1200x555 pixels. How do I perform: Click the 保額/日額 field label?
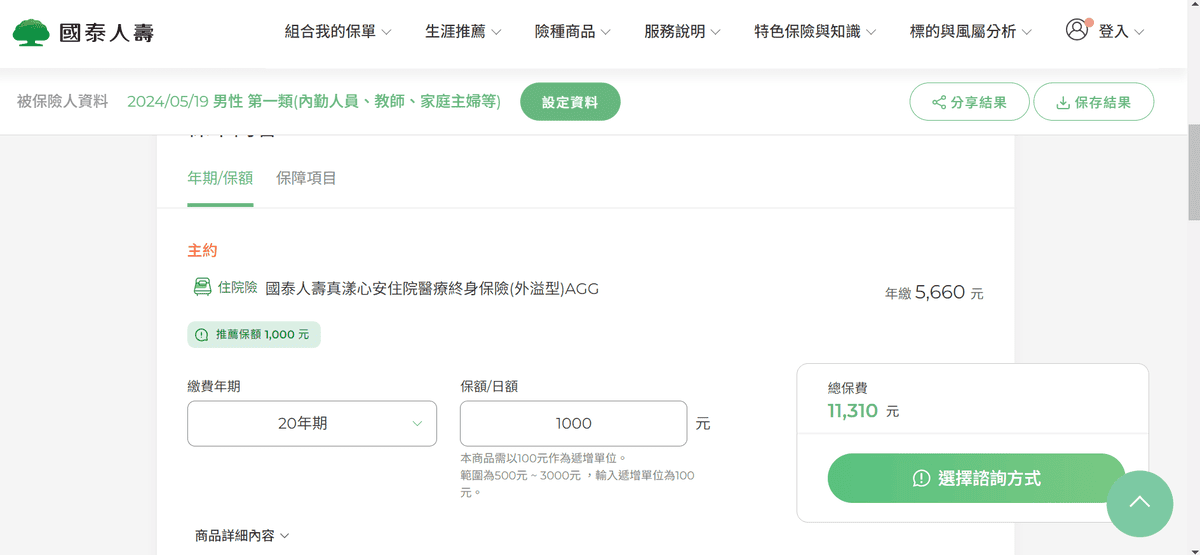pyautogui.click(x=489, y=386)
